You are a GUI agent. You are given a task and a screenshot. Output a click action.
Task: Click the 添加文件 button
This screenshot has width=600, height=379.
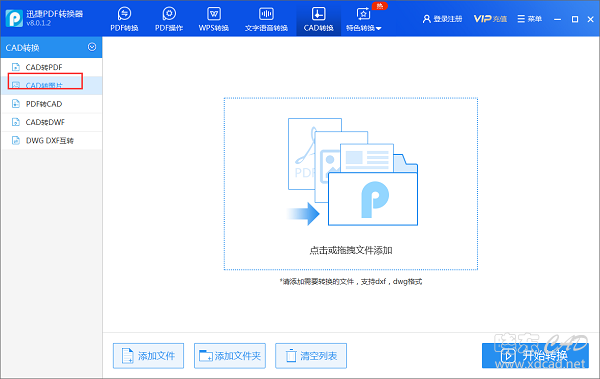(148, 356)
